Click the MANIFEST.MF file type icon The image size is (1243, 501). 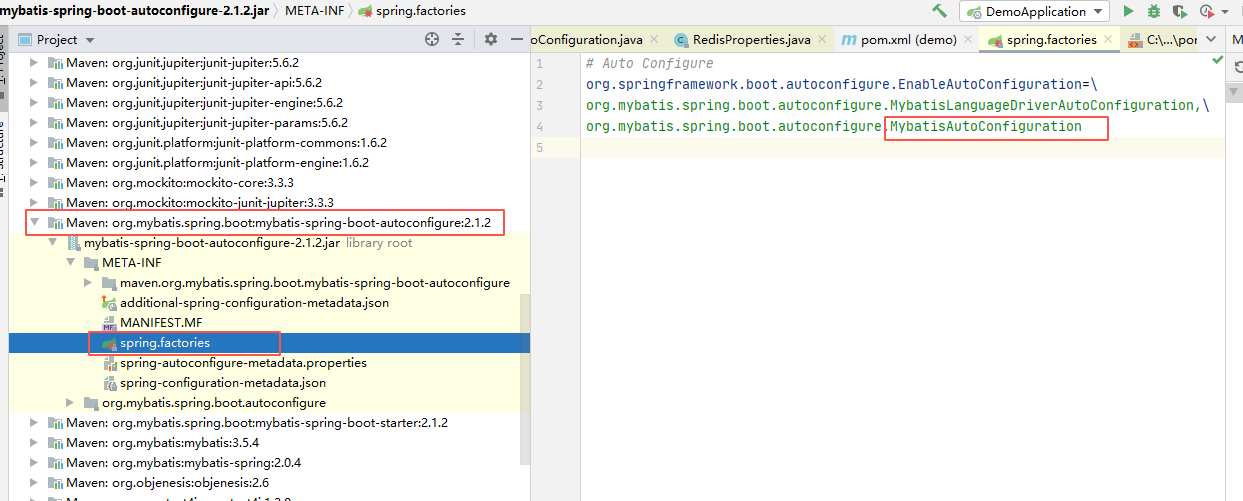(x=109, y=323)
